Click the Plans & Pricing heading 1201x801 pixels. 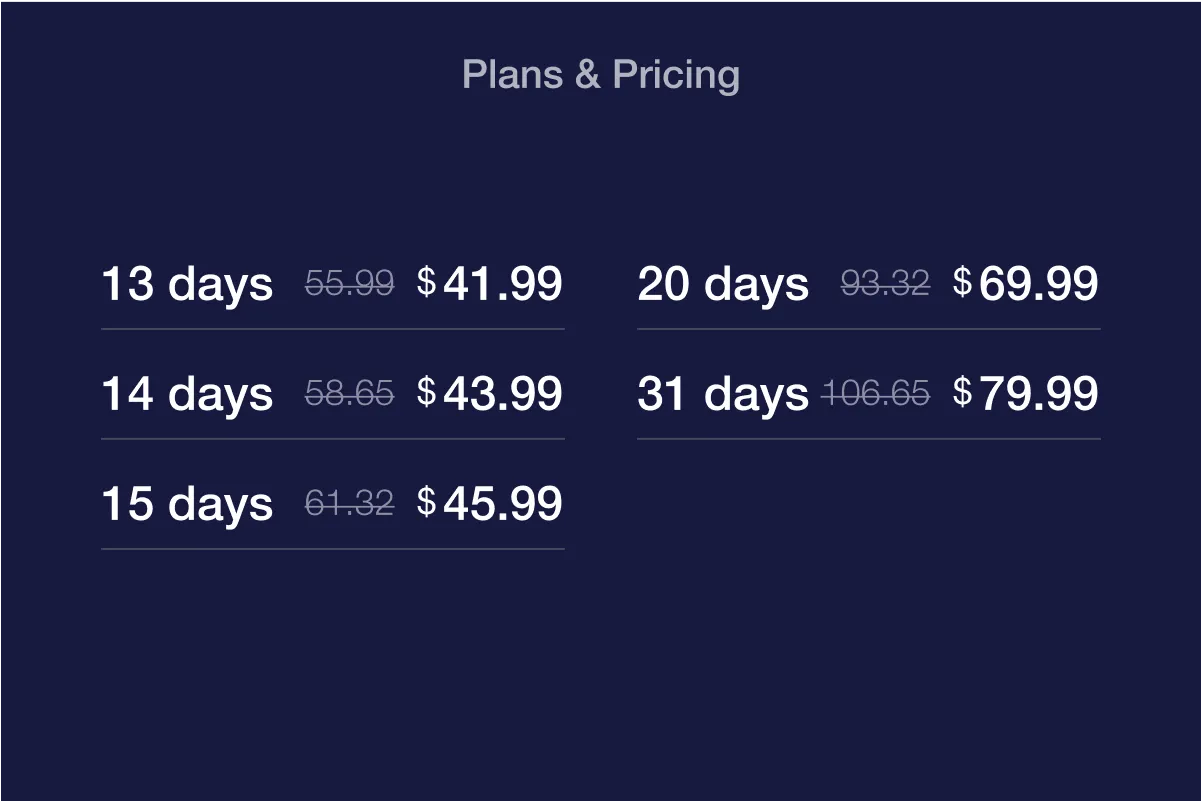pos(601,75)
